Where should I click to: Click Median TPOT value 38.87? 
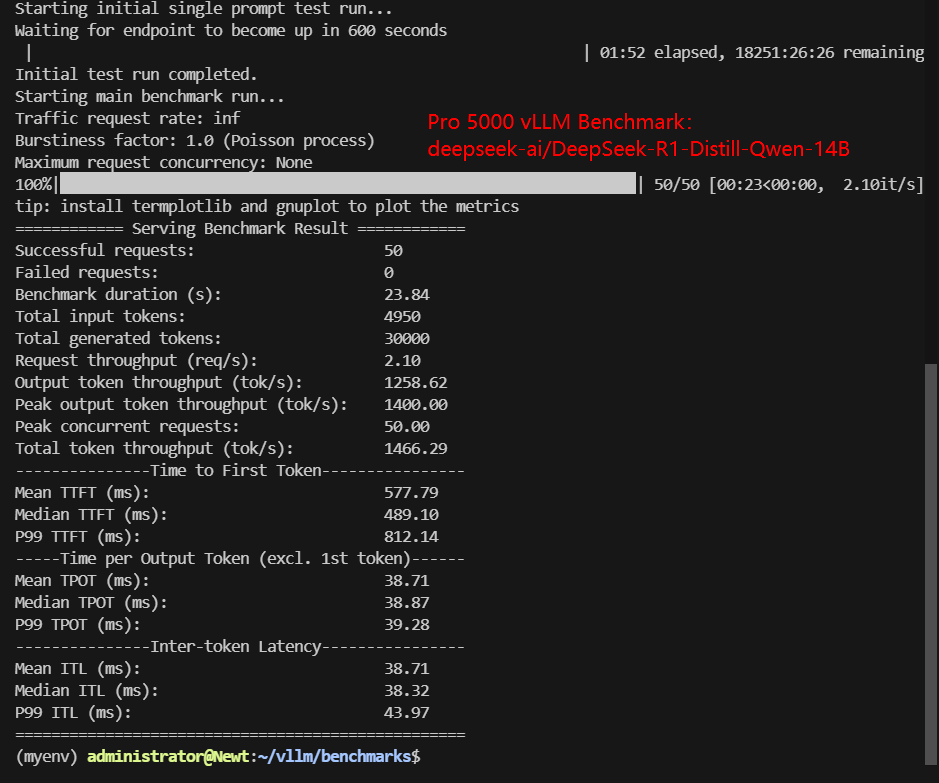point(407,602)
